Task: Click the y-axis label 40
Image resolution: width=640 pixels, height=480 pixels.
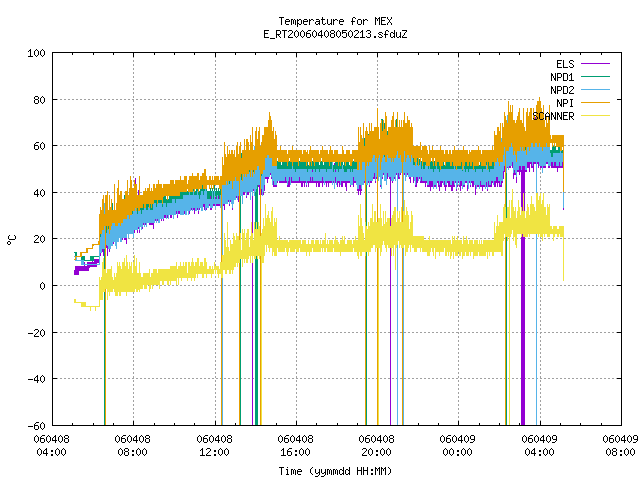Action: (x=39, y=193)
